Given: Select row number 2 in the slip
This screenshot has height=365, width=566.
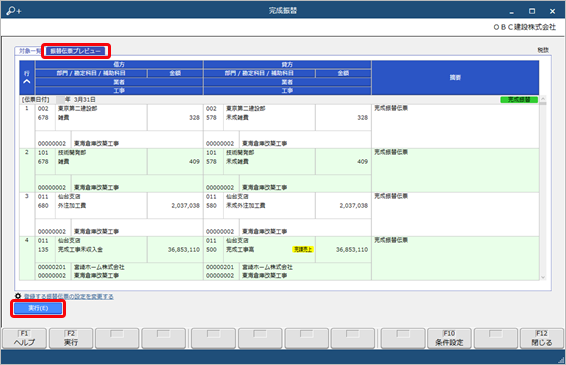Looking at the screenshot, I should (x=27, y=152).
